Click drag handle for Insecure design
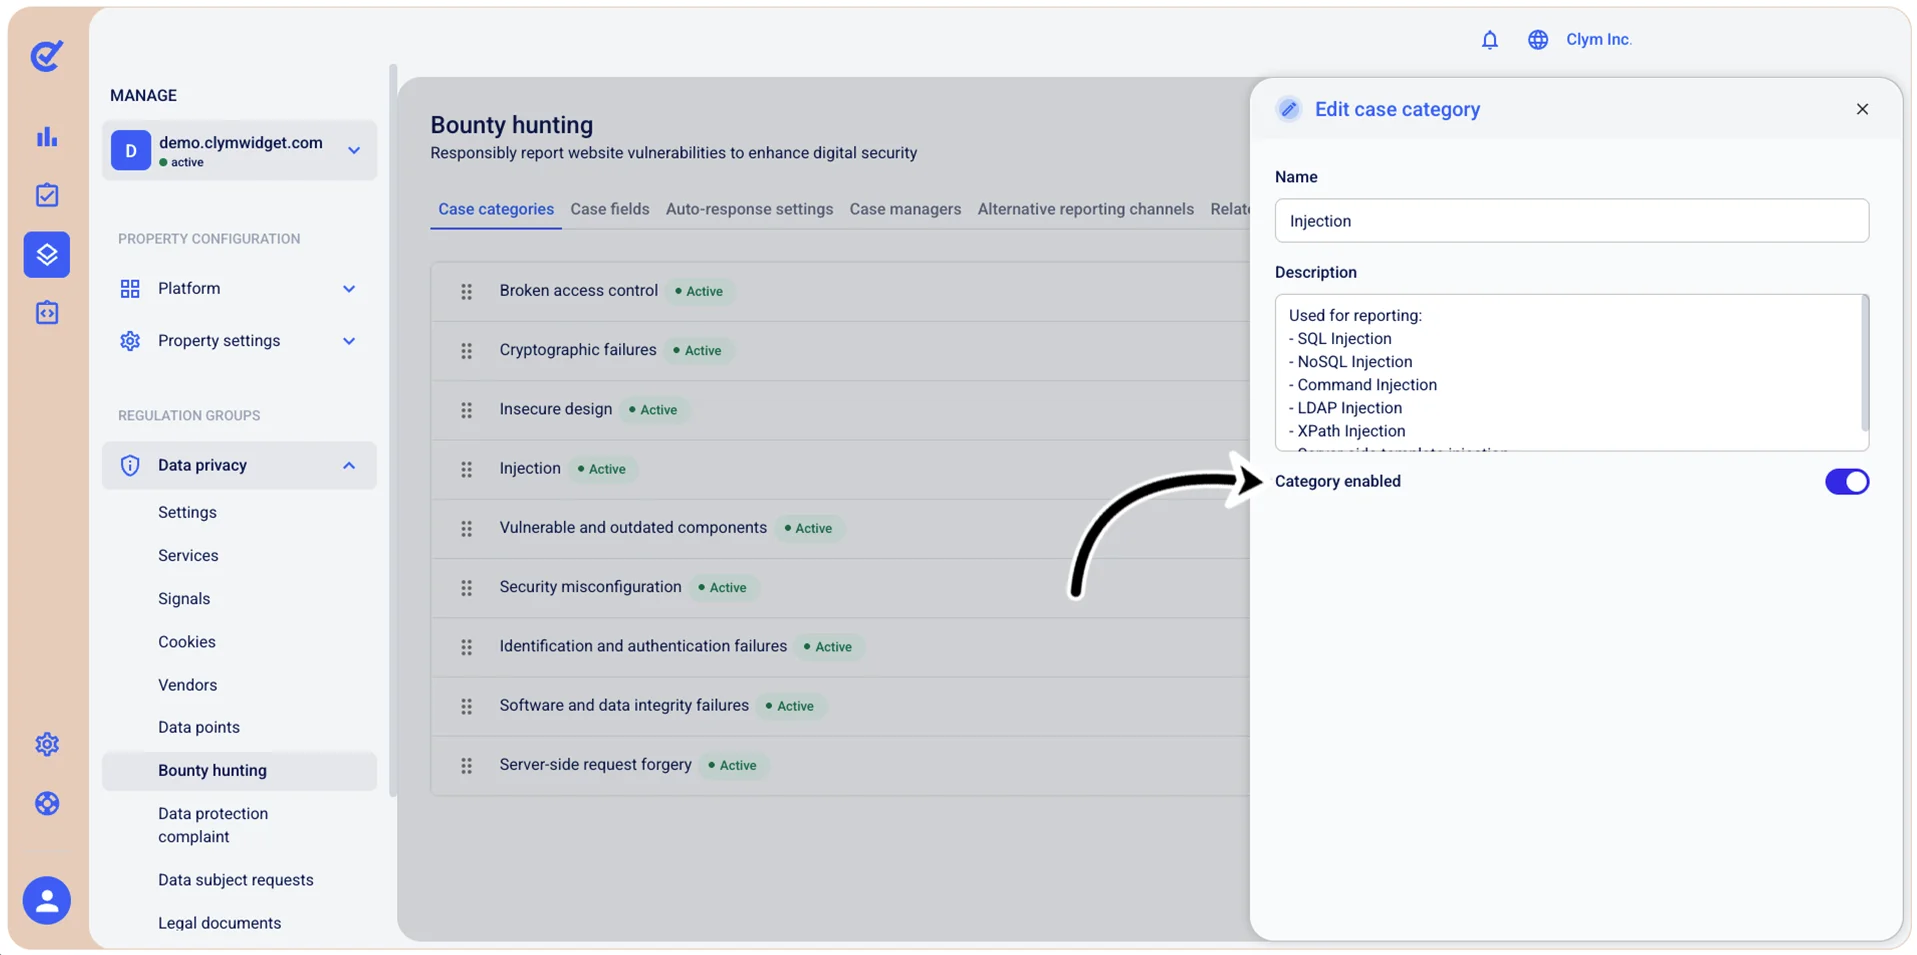 click(466, 410)
